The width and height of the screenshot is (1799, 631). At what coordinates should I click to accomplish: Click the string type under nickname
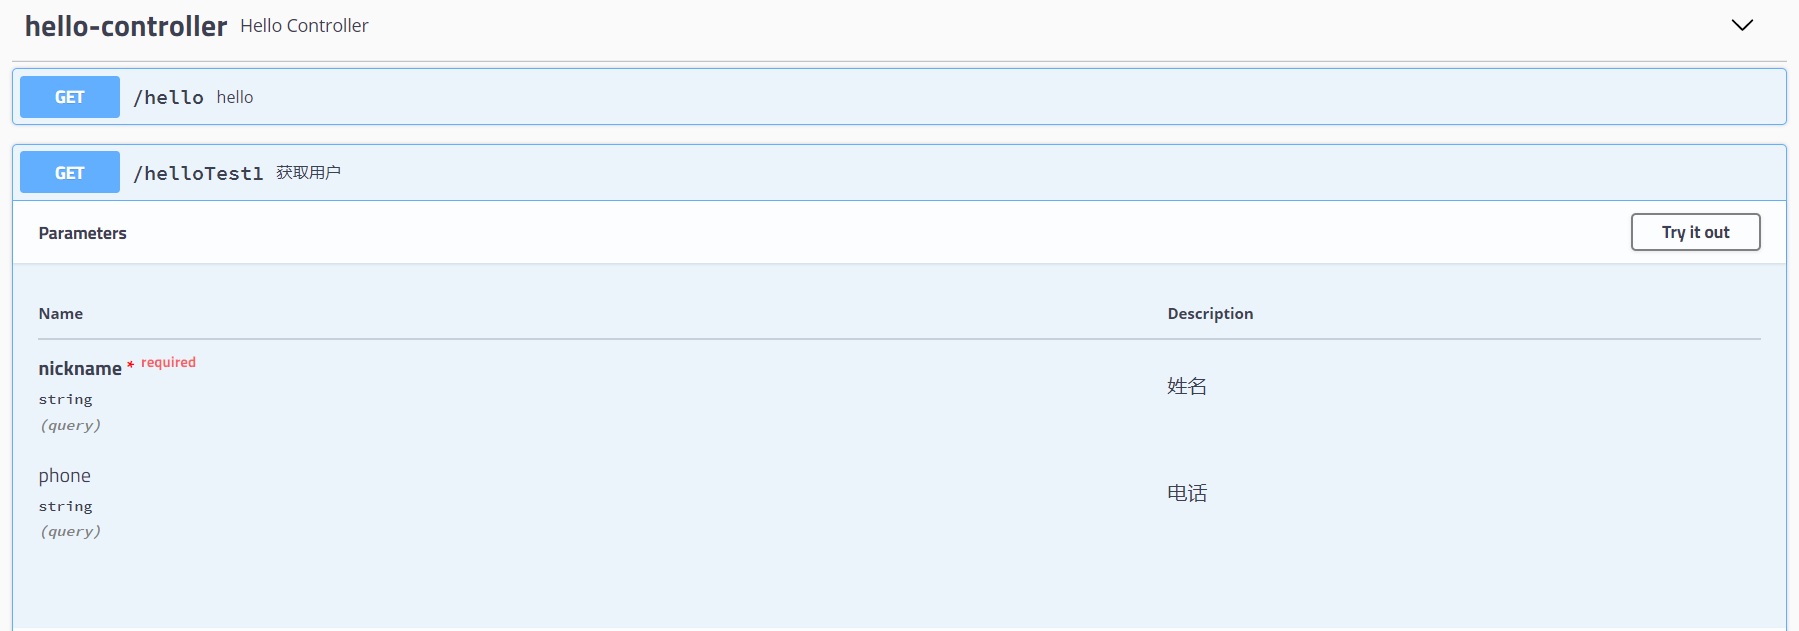[x=66, y=399]
